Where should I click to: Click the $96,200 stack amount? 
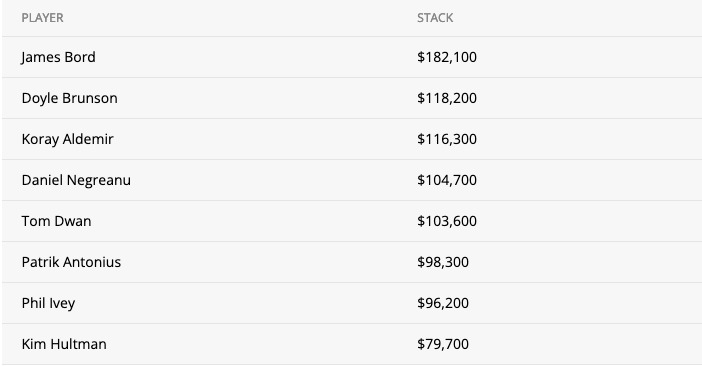(443, 303)
